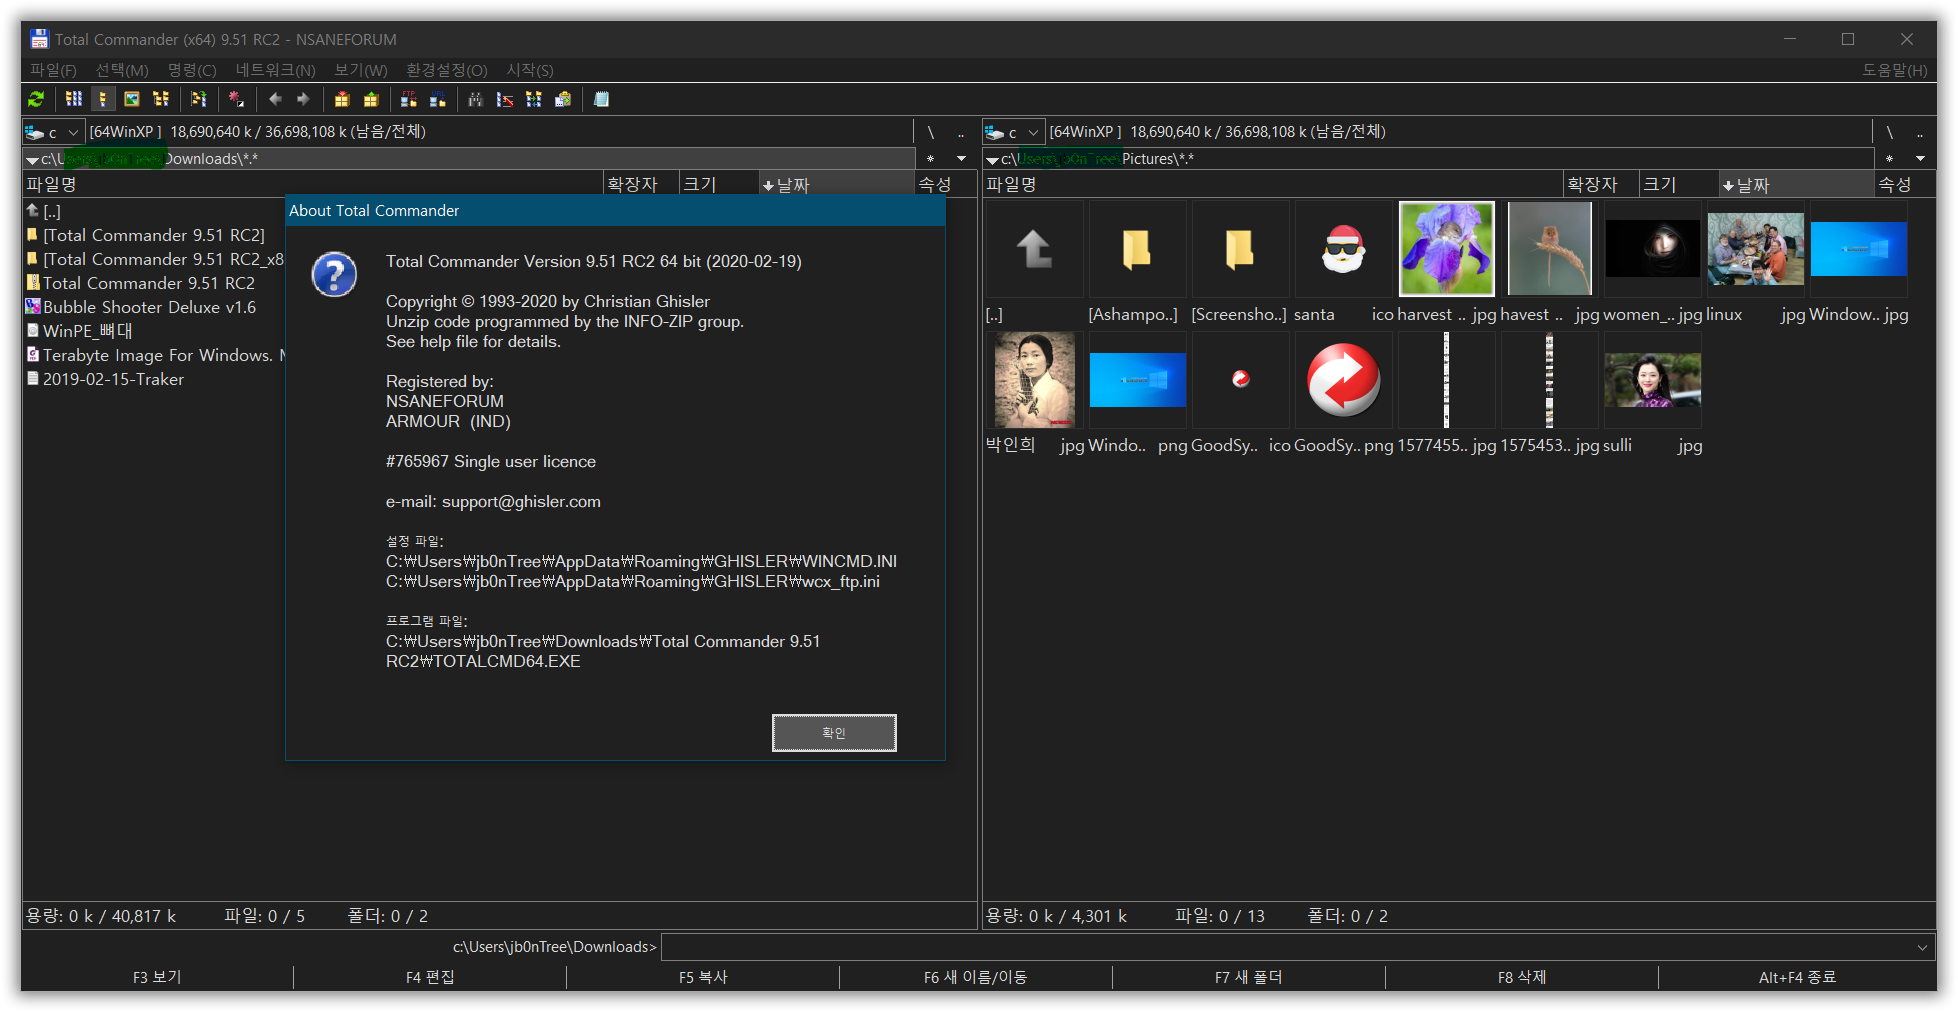Click F3 보기 function button

point(157,977)
